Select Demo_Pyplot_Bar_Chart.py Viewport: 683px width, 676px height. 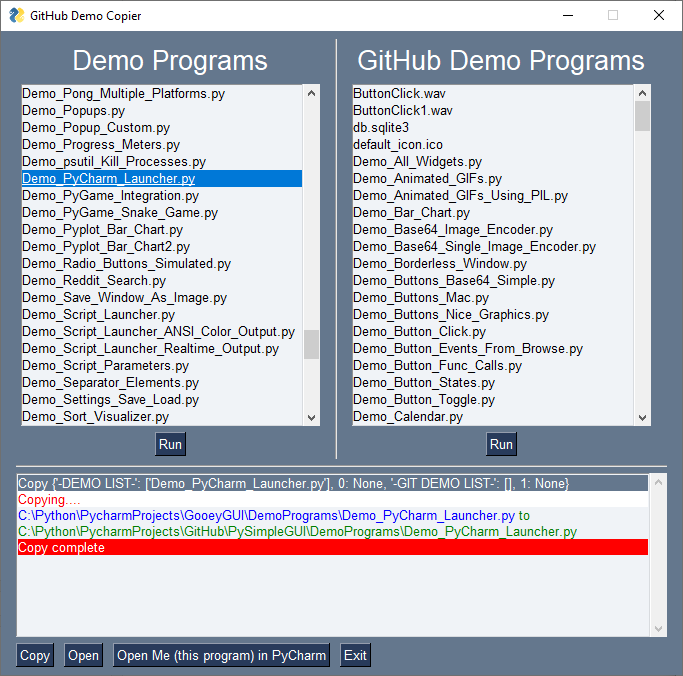162,230
